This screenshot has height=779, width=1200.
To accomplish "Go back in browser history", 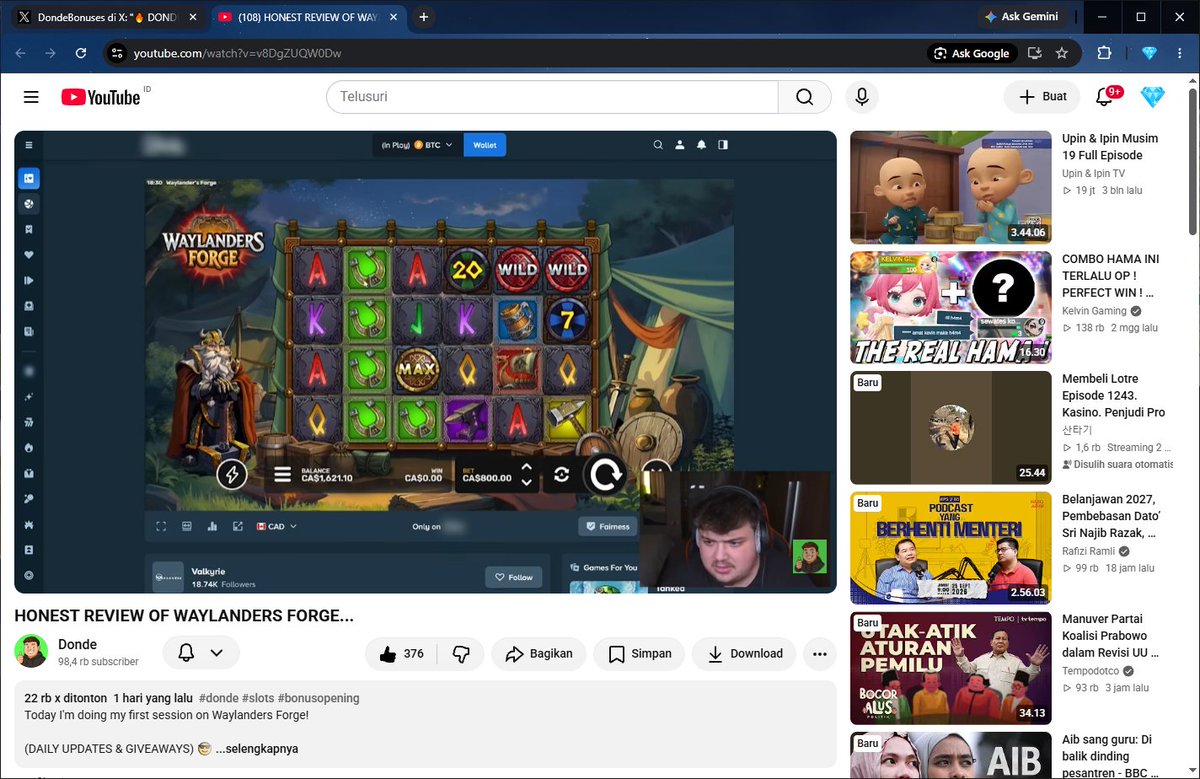I will (22, 53).
